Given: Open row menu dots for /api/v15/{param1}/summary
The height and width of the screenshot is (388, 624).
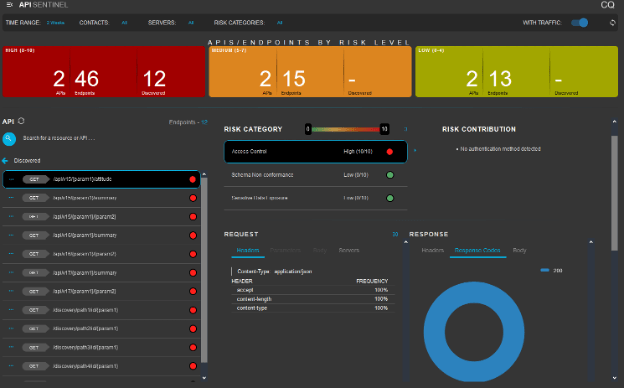Looking at the screenshot, I should [11, 198].
